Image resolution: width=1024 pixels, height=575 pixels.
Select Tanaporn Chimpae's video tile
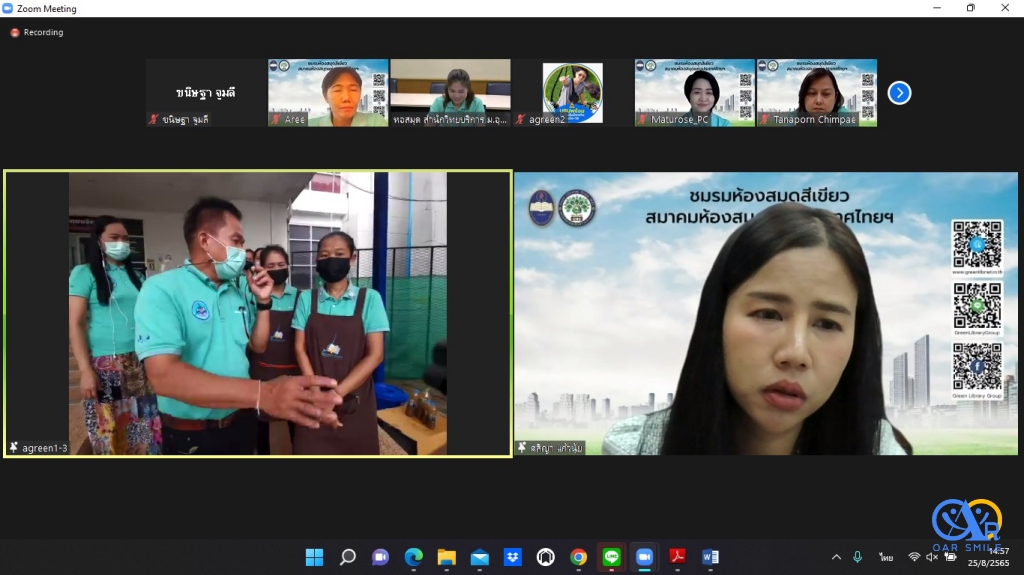[x=816, y=92]
